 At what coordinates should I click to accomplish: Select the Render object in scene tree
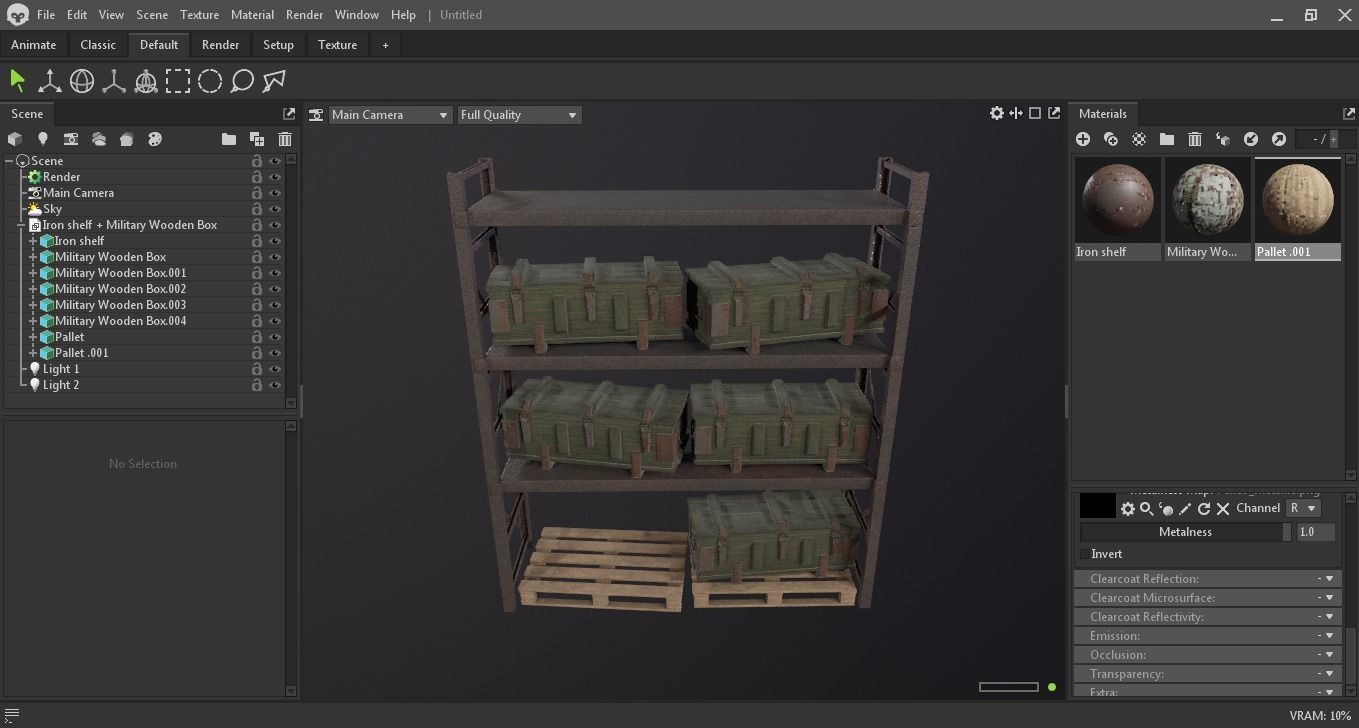[61, 177]
